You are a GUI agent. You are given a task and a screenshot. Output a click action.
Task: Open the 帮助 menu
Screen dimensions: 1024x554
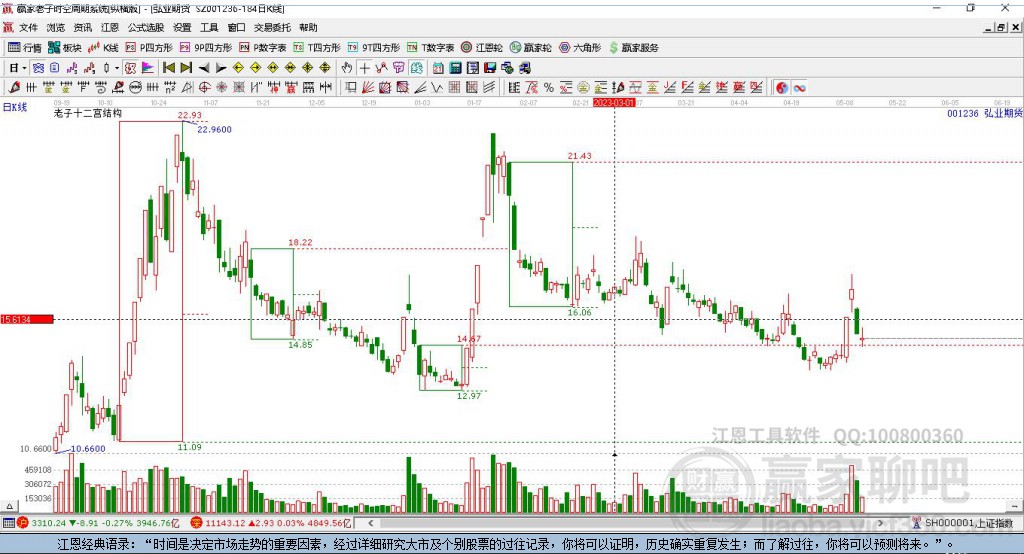[308, 27]
